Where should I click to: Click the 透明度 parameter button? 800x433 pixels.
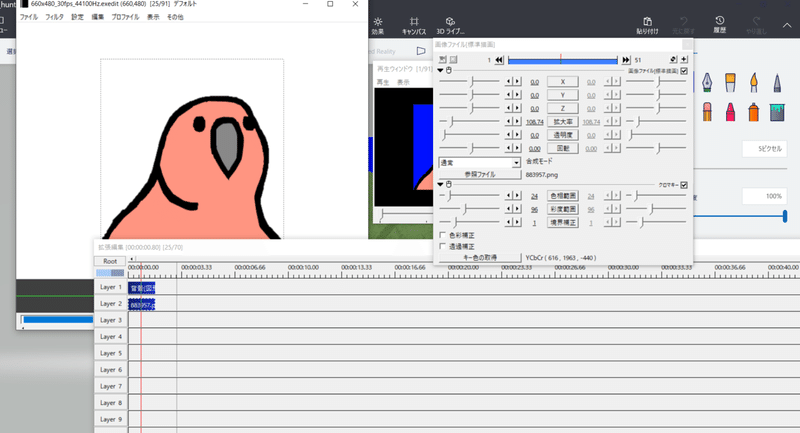[x=563, y=135]
